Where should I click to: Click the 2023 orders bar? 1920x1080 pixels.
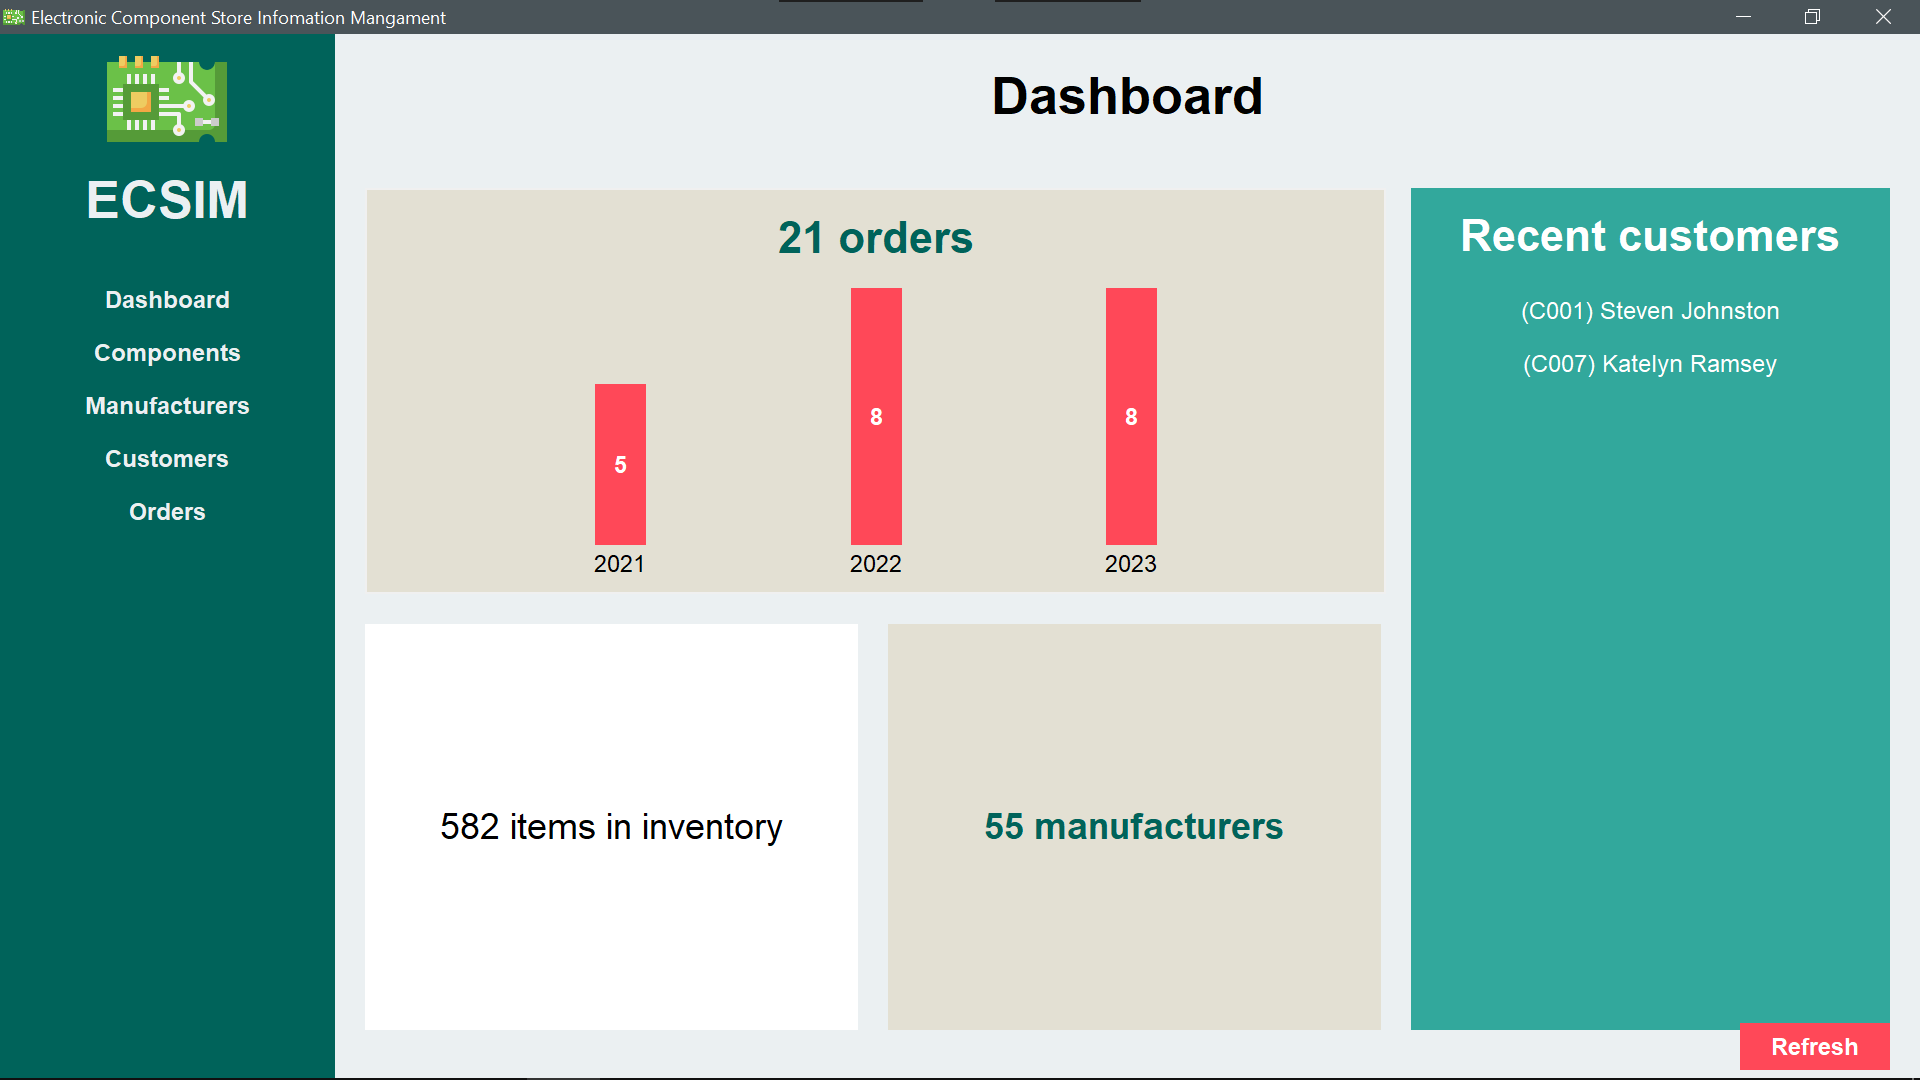1131,416
